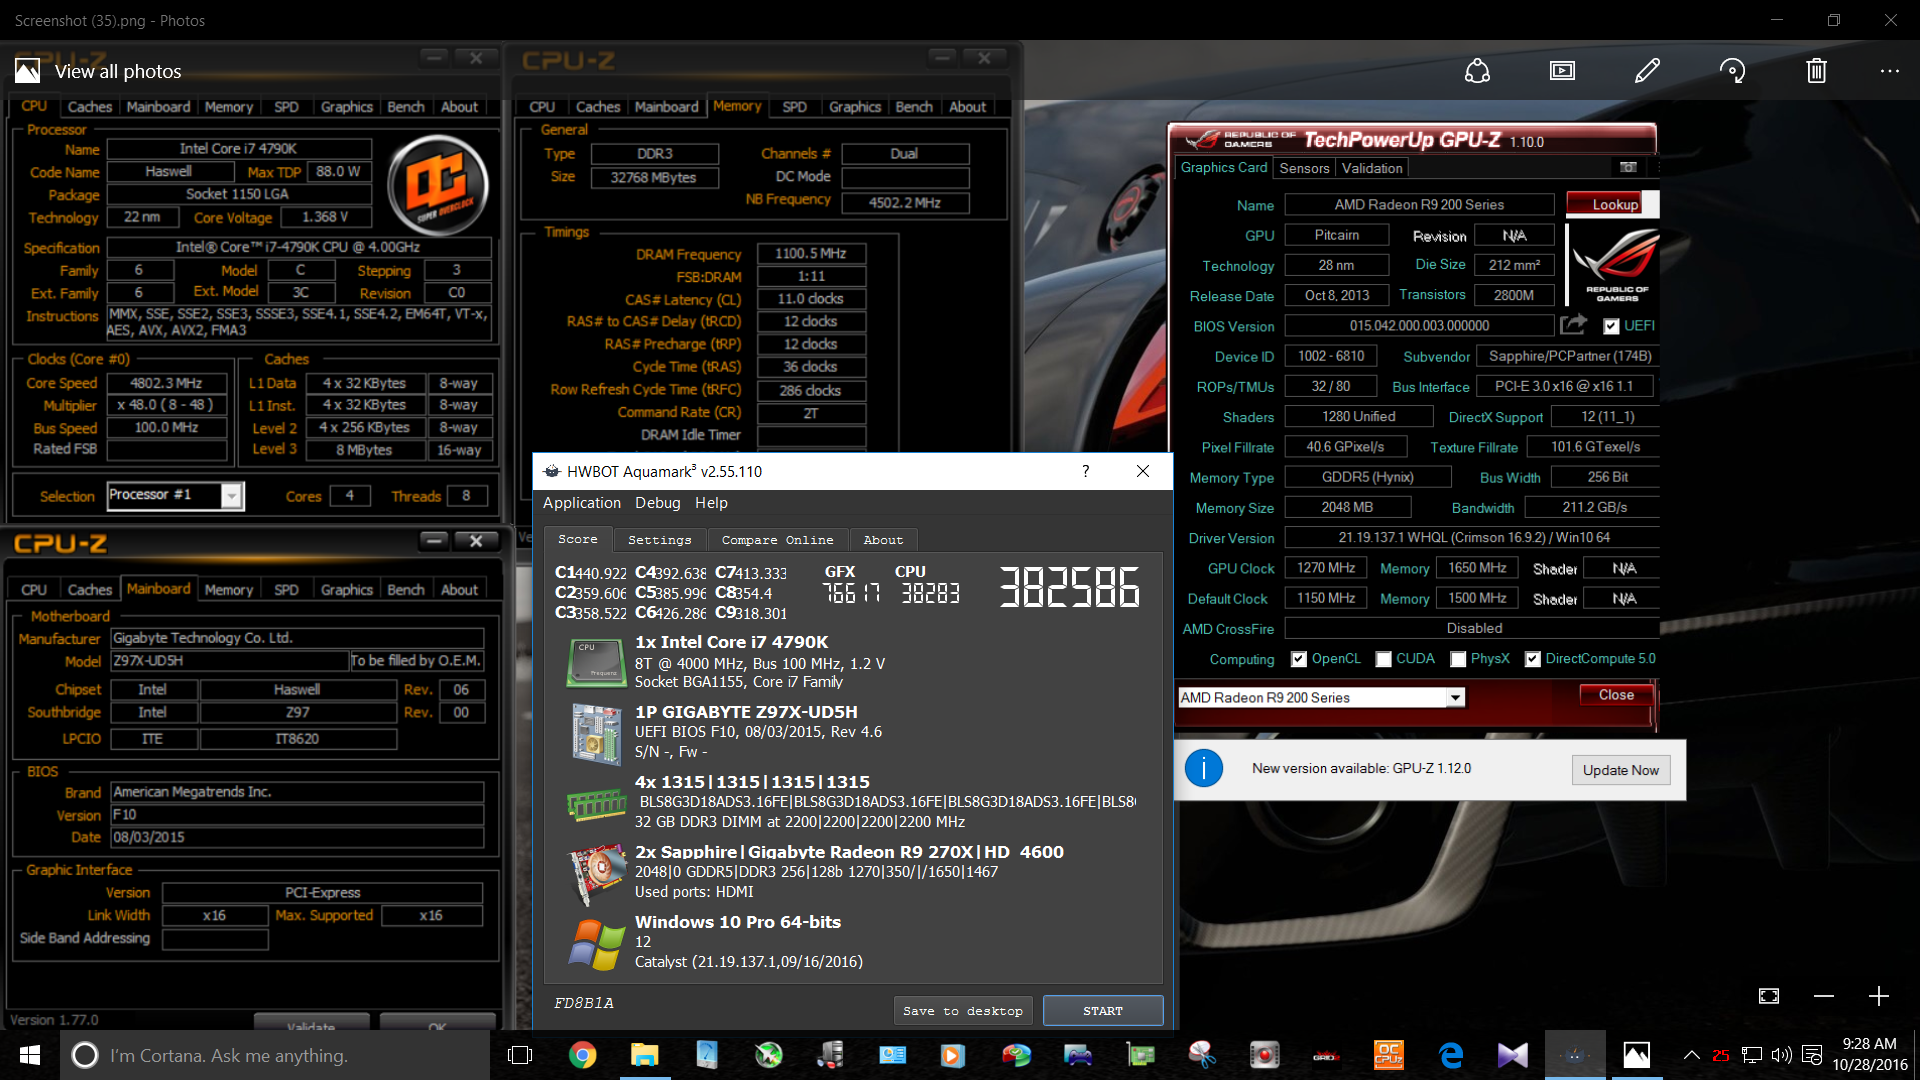Screen dimensions: 1920x1080
Task: Click Update Now for GPU-Z 1.12.0
Action: click(1620, 770)
